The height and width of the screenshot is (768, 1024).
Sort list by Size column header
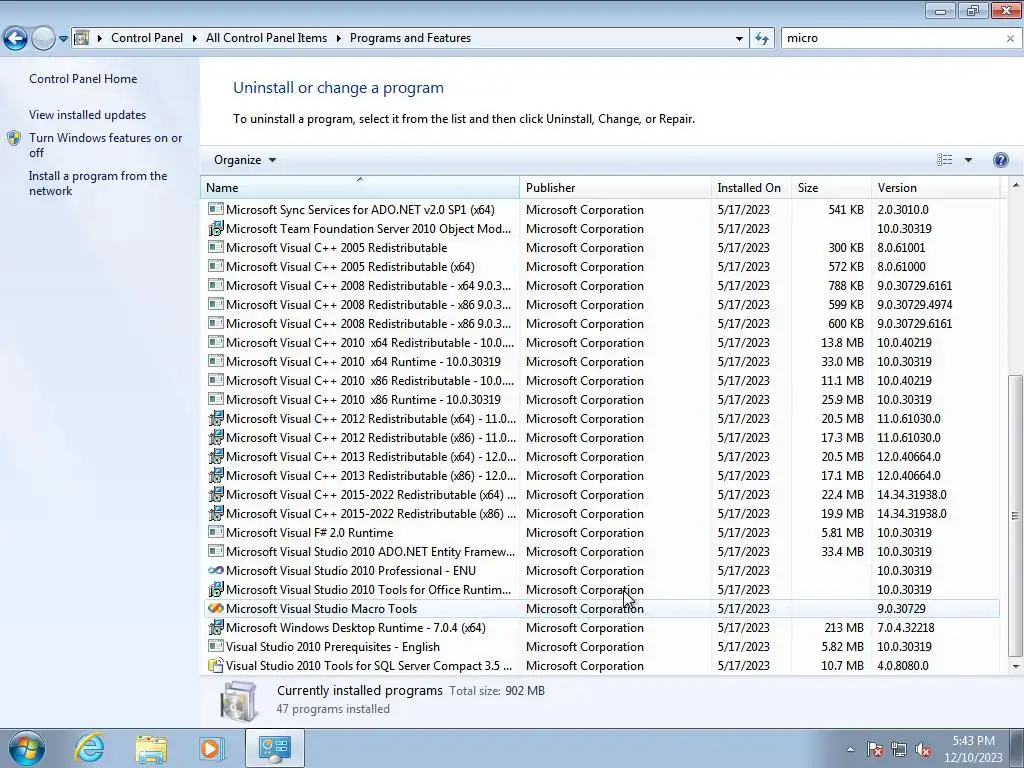click(831, 187)
